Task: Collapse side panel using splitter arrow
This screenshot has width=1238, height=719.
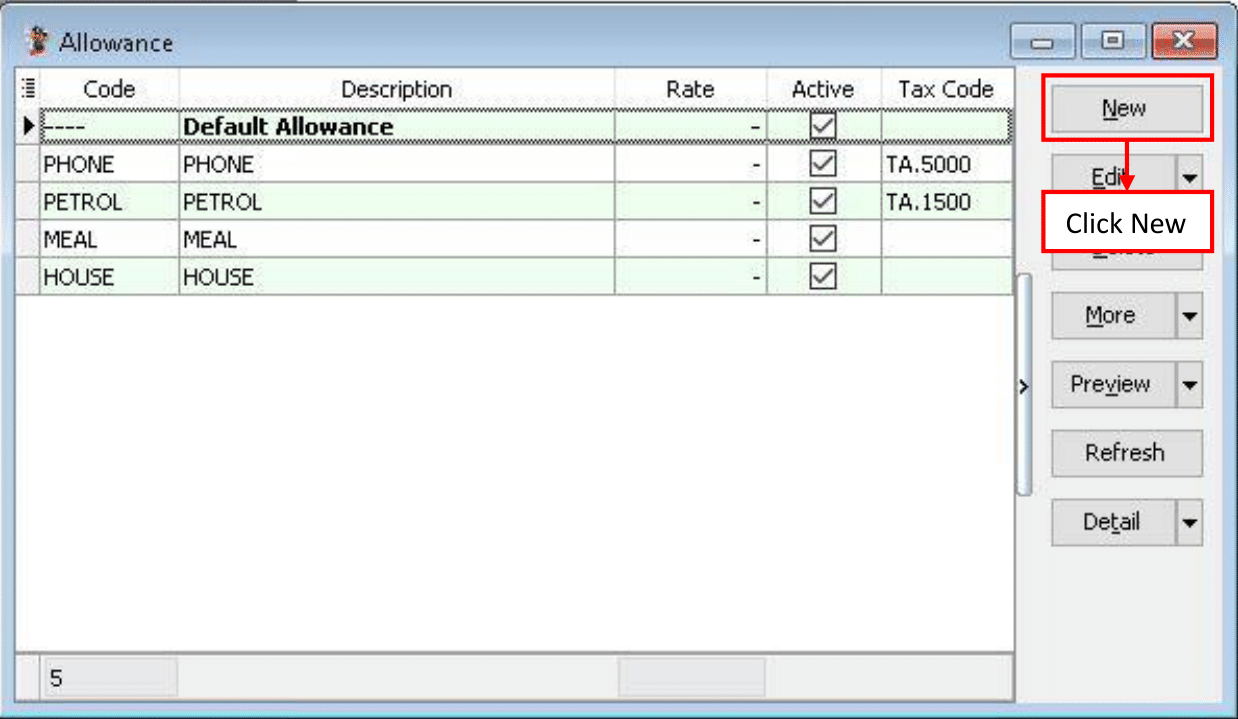Action: [x=1023, y=386]
